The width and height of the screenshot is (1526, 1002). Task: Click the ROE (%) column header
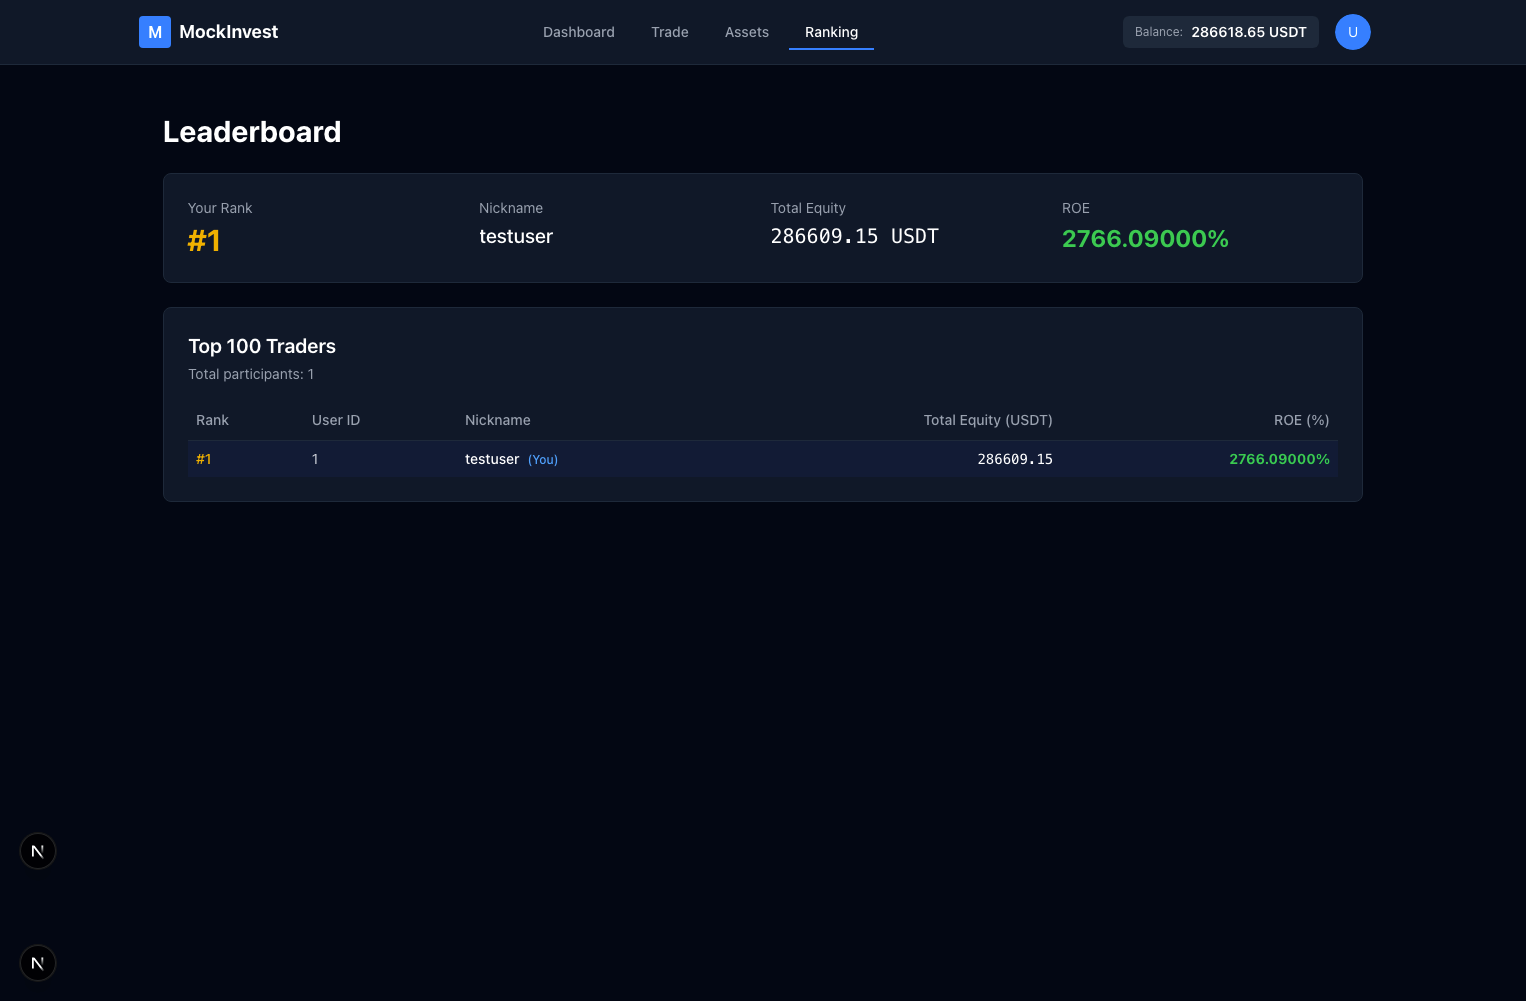1301,420
